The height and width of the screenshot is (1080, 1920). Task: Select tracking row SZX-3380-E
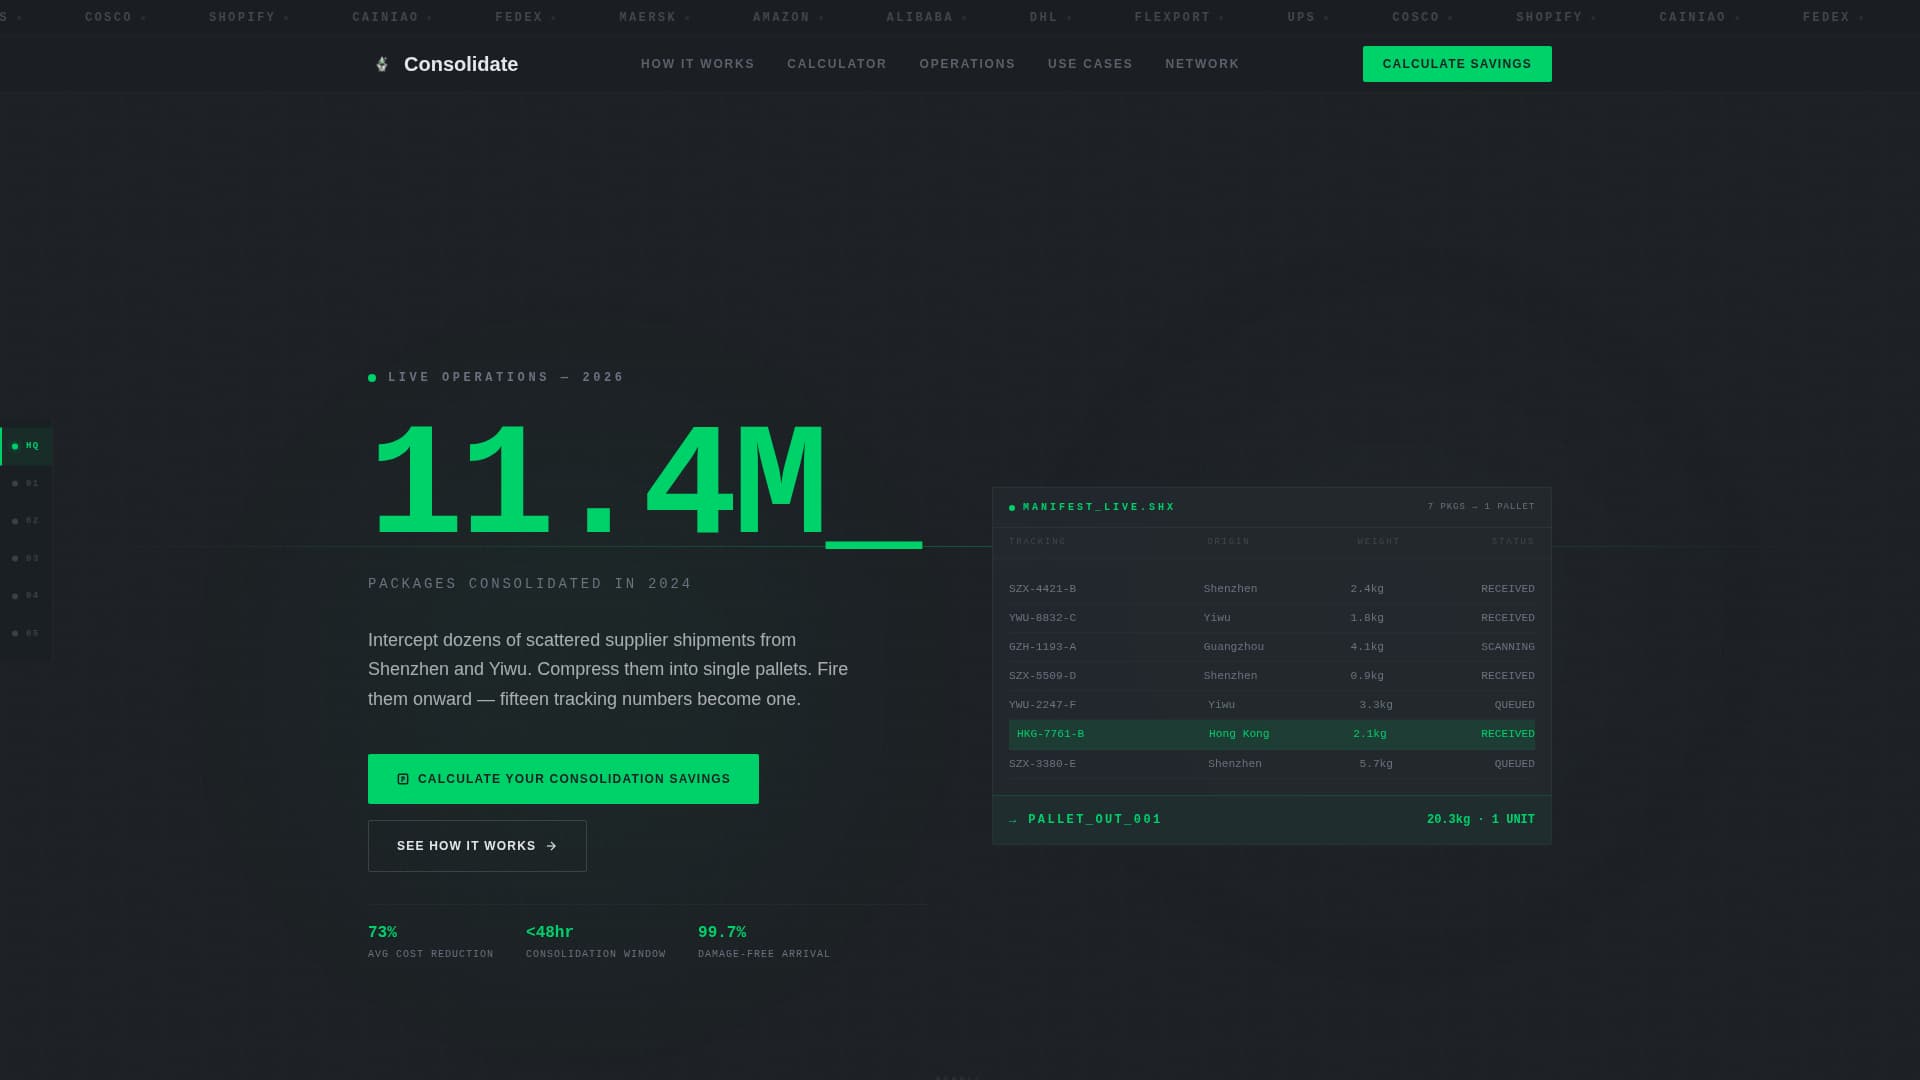click(x=1272, y=764)
